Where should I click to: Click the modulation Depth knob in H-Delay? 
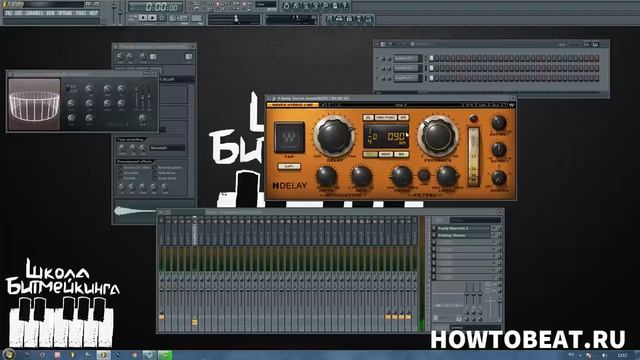coord(326,177)
